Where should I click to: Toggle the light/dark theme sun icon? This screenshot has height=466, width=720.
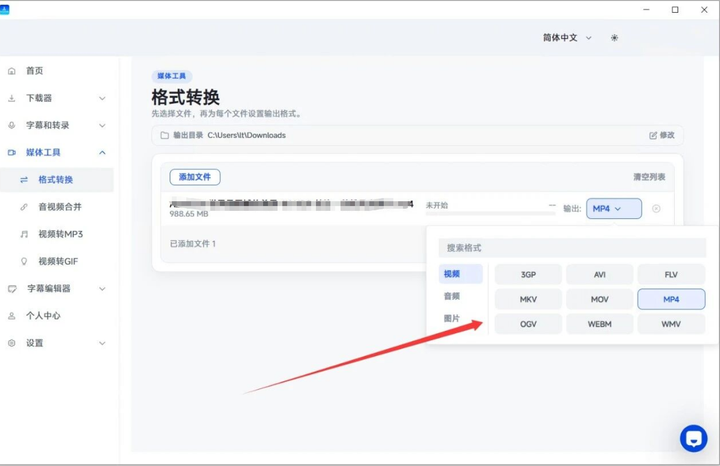(x=614, y=38)
